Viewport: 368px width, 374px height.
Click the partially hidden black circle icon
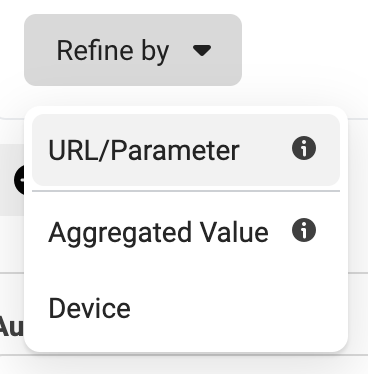(19, 180)
